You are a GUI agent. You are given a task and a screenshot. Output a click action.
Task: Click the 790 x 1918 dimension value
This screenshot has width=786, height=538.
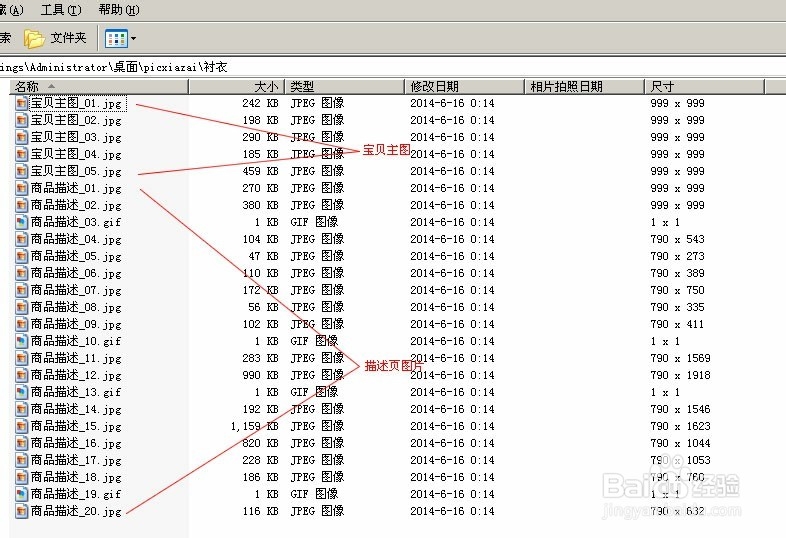tap(680, 376)
